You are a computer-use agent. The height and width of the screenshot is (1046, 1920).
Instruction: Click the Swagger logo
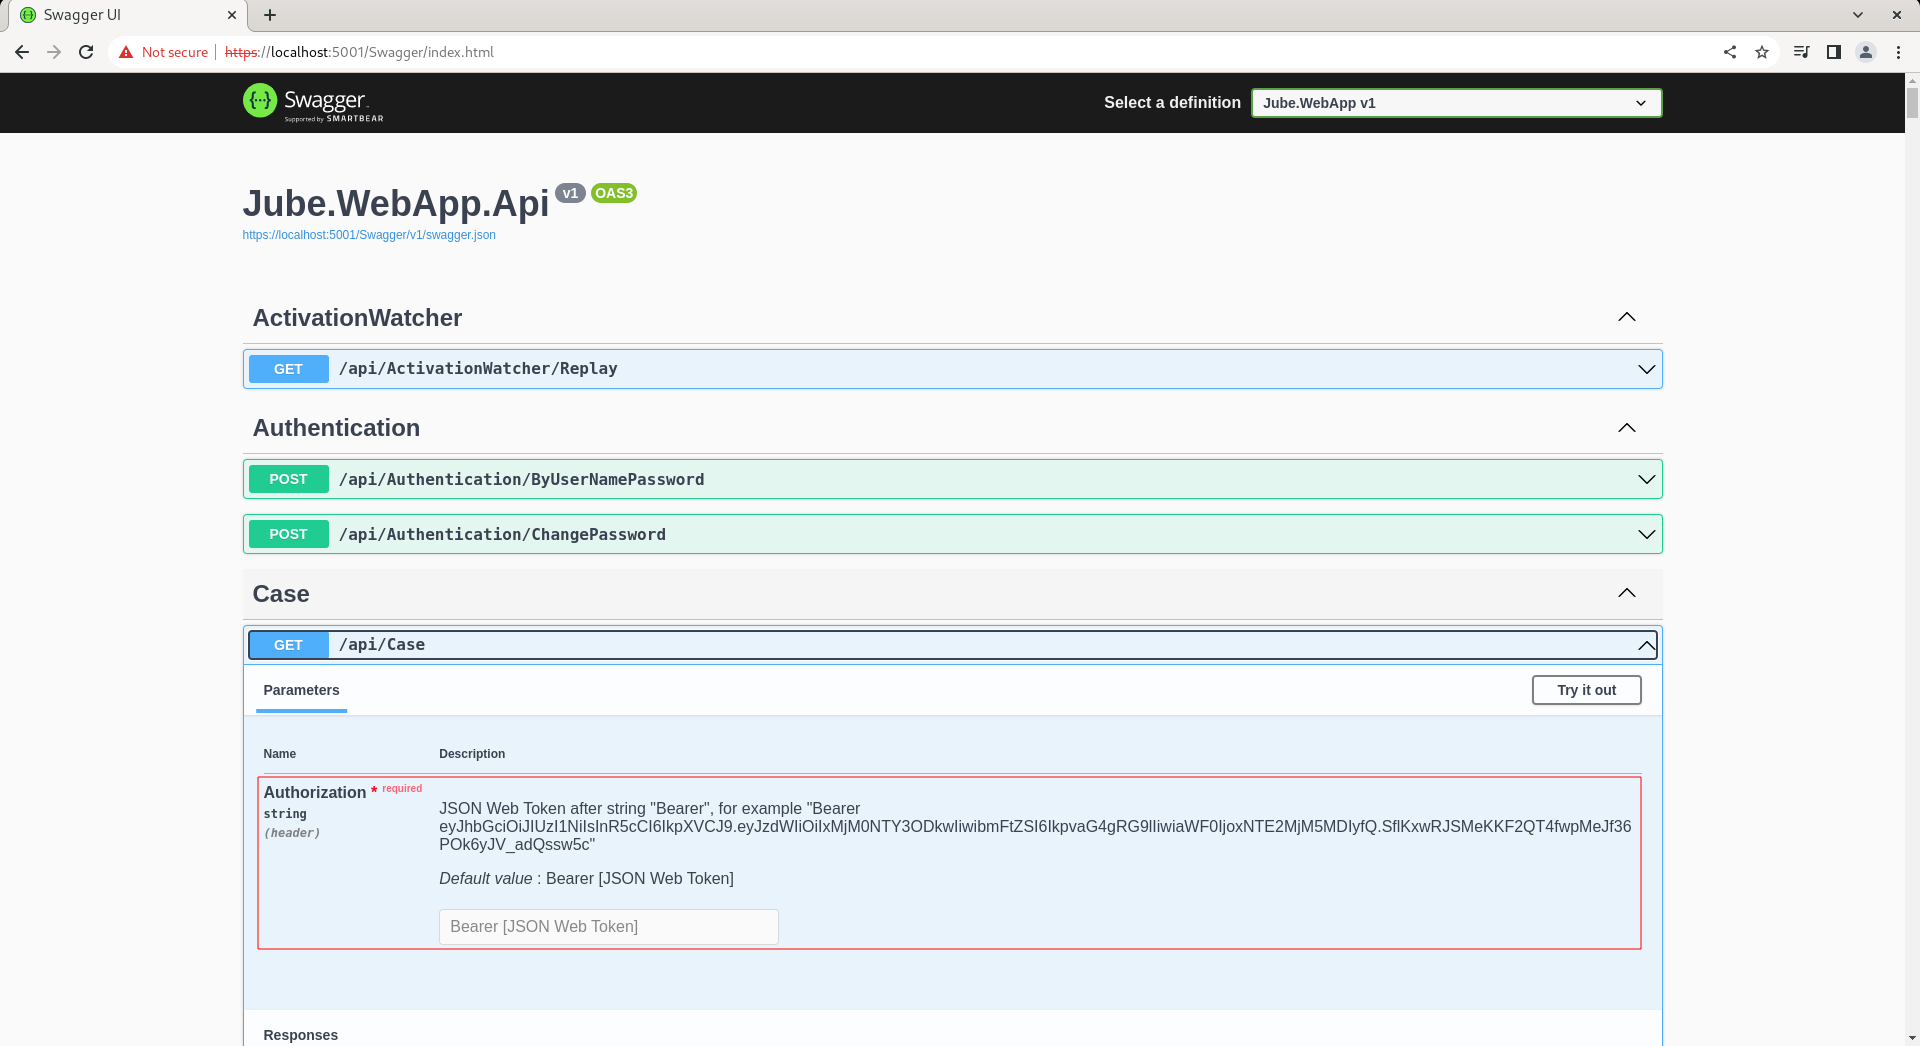(x=313, y=102)
